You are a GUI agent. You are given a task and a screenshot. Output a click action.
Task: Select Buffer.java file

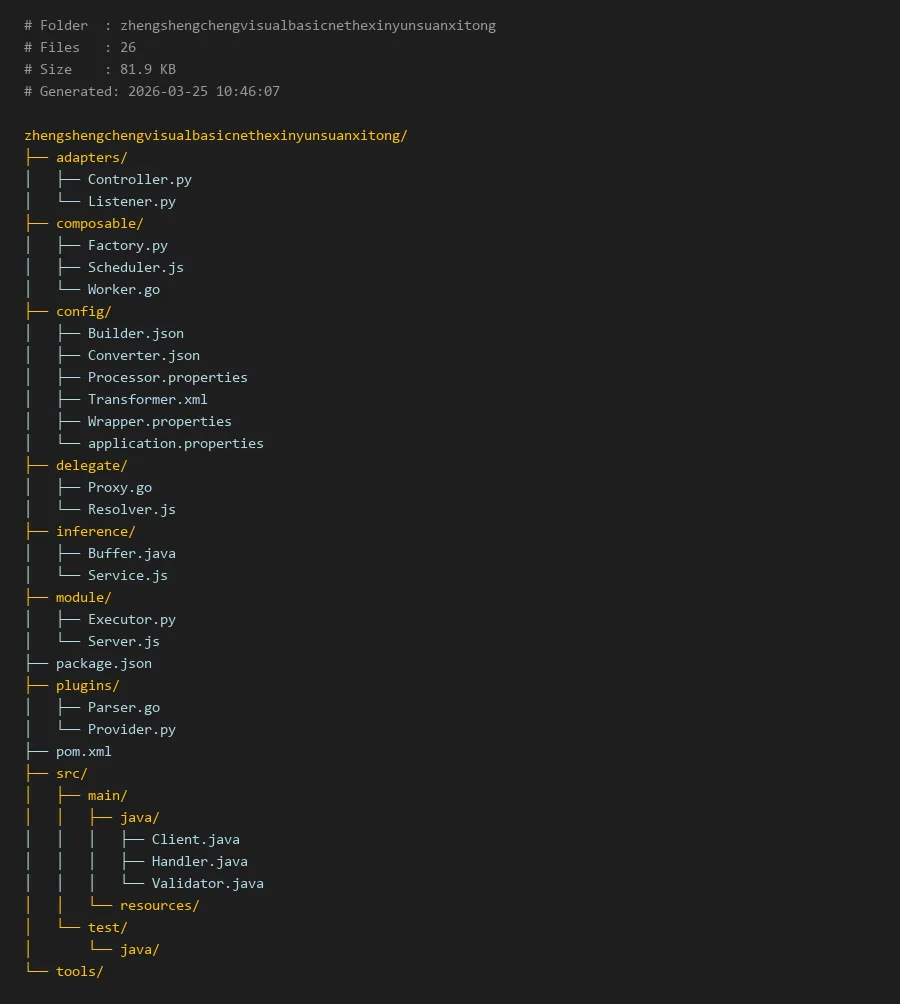[x=131, y=553]
